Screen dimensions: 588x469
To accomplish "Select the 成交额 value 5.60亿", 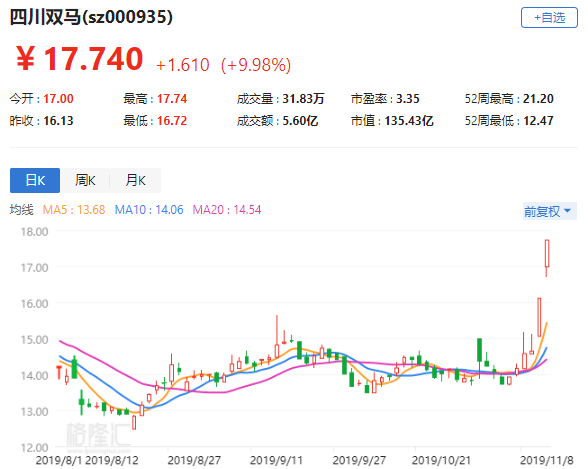I will click(300, 121).
